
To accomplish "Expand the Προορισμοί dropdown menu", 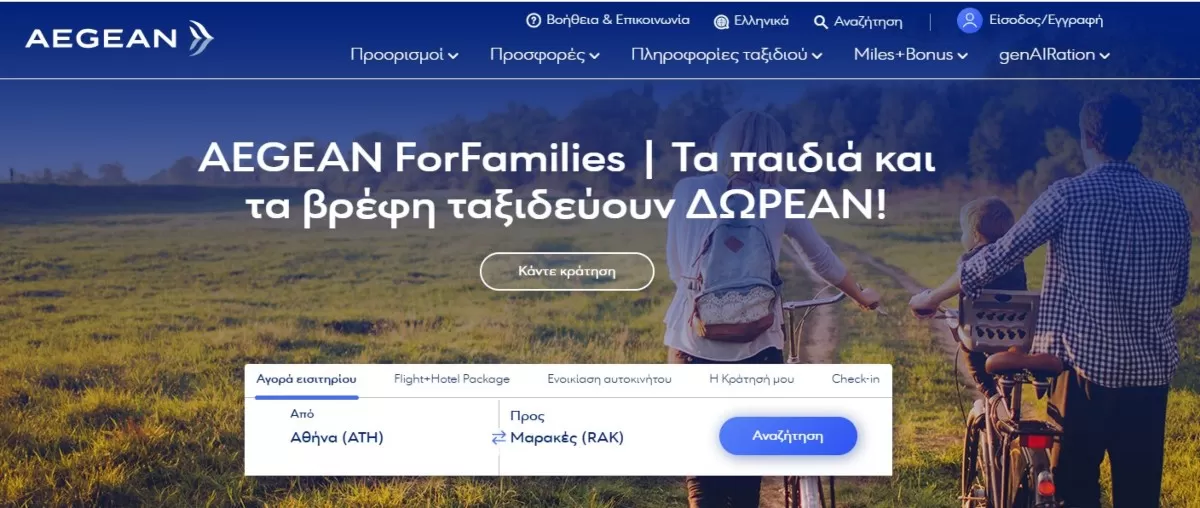I will coord(404,55).
